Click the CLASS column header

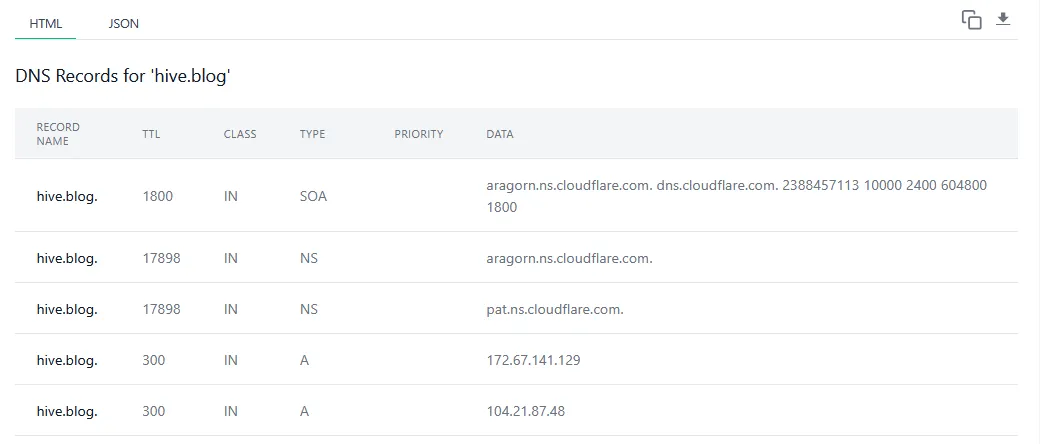click(x=240, y=134)
